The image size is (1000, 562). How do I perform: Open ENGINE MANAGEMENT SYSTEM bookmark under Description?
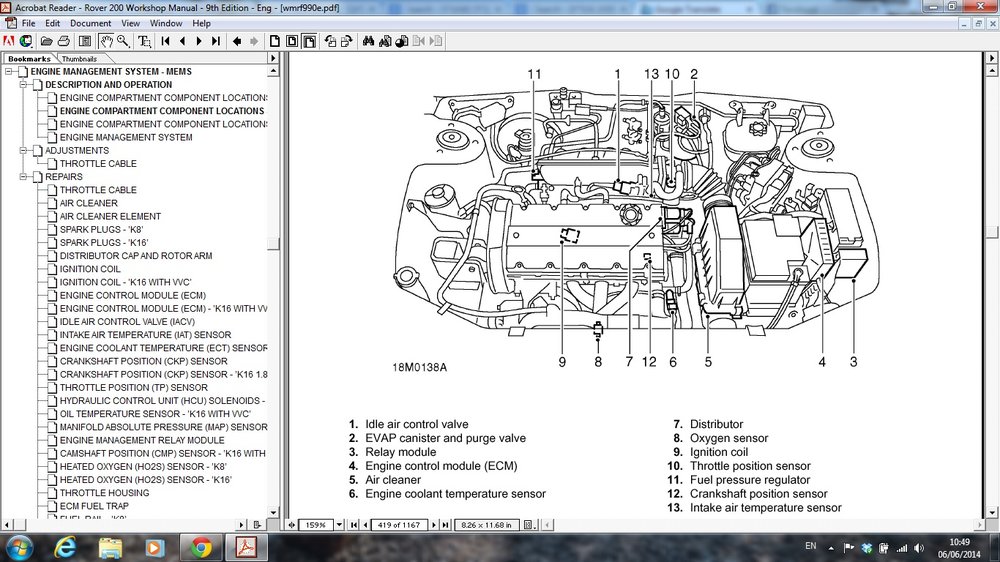(x=126, y=137)
